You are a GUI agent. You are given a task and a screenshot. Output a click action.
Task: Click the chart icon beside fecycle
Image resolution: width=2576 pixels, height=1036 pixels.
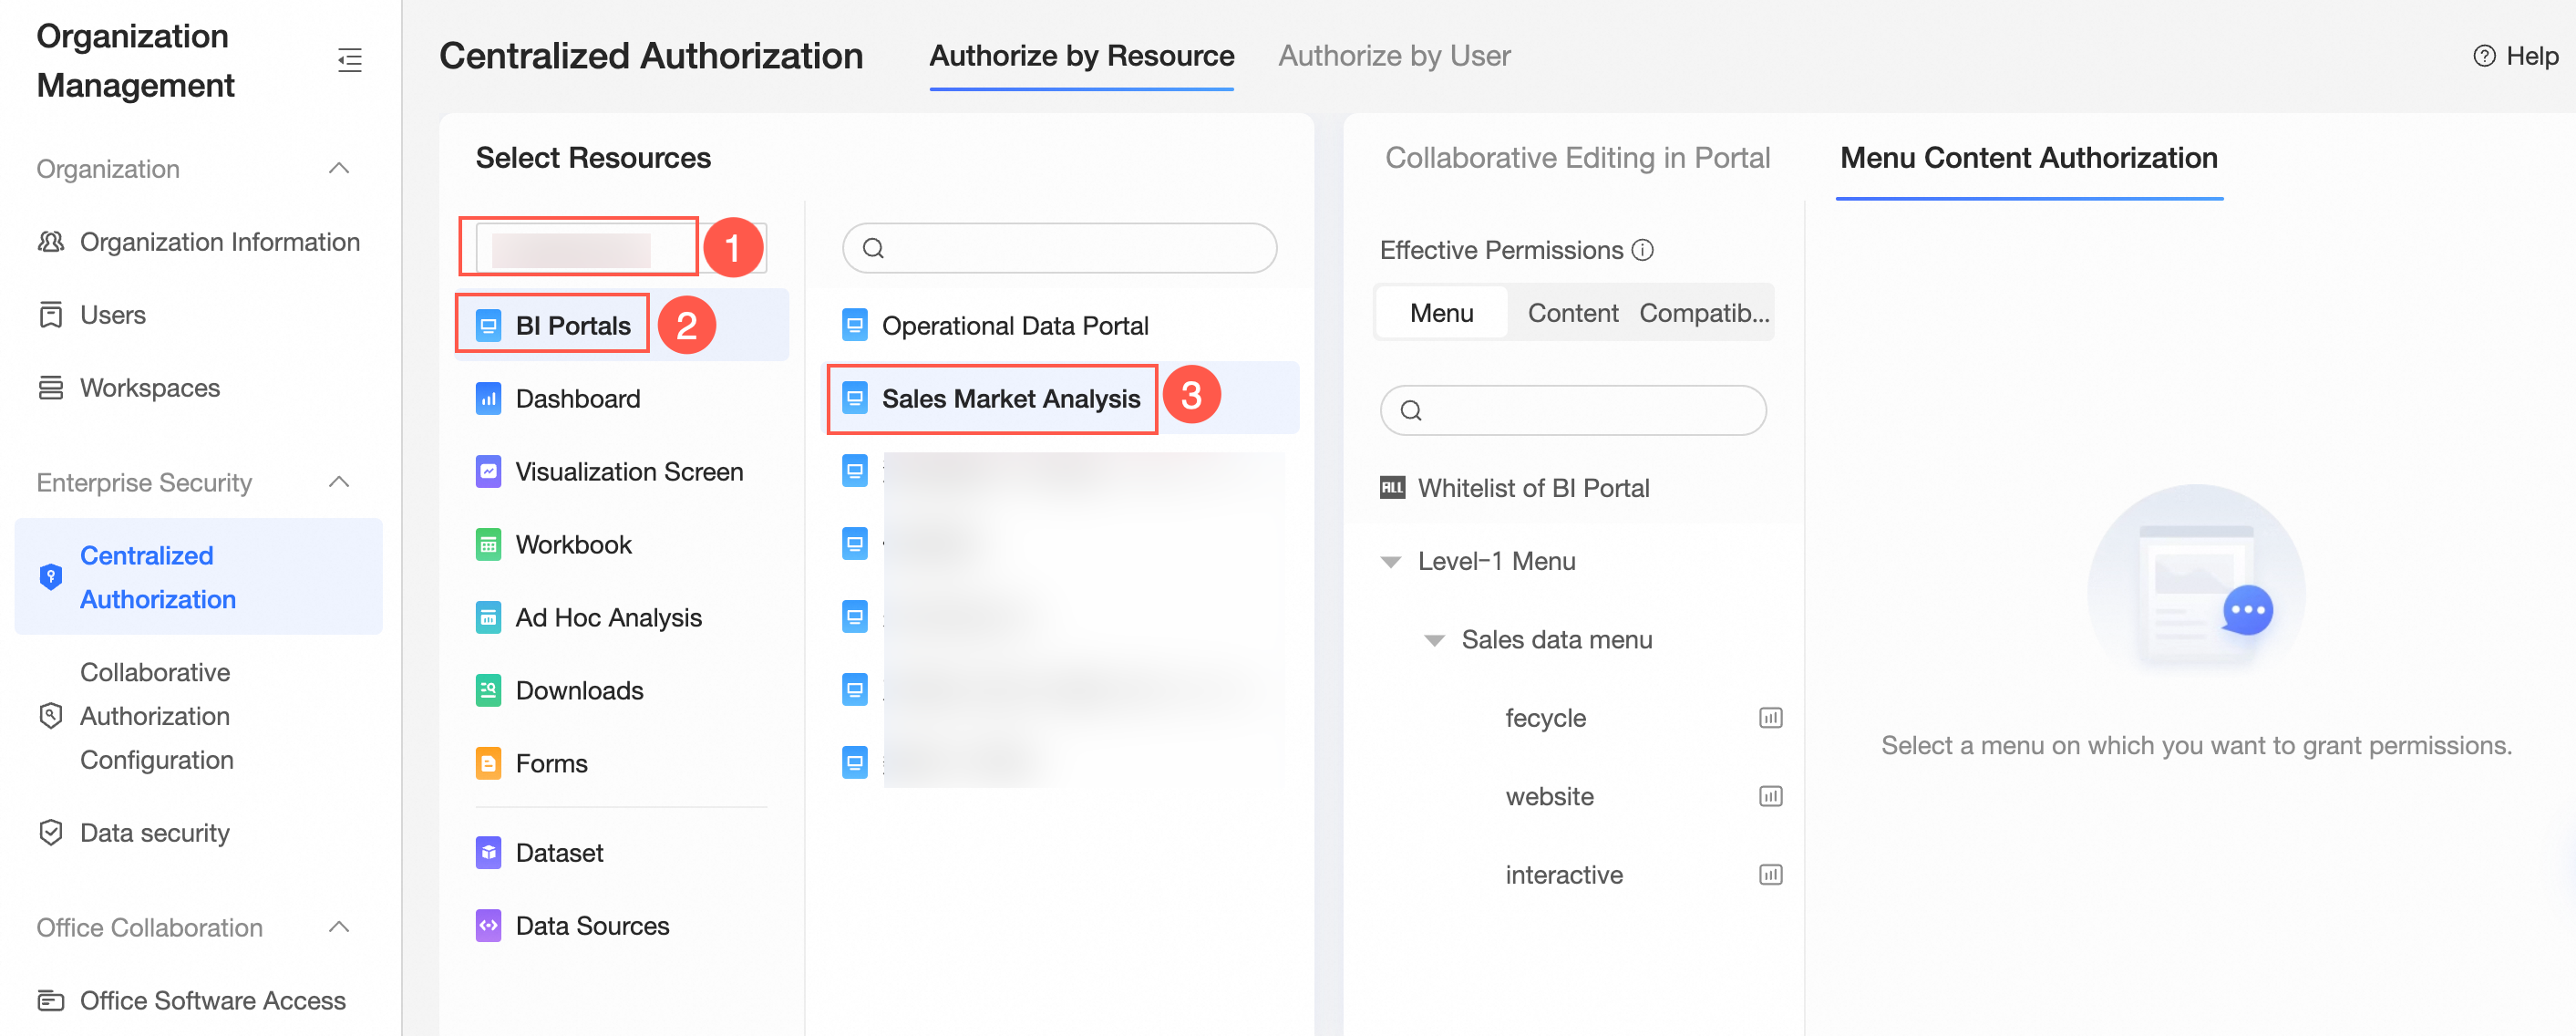tap(1769, 718)
